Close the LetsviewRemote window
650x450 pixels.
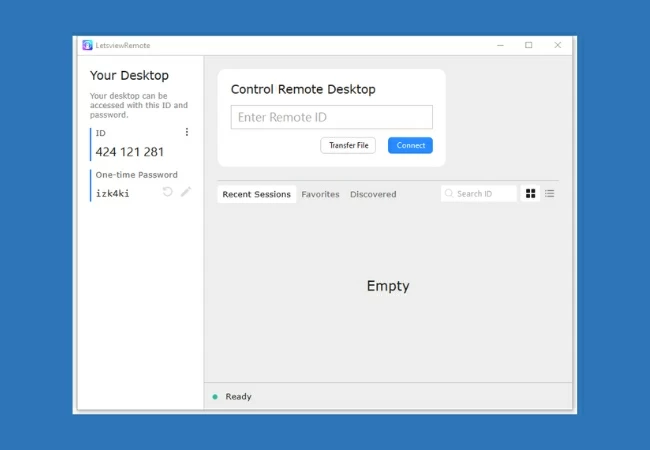click(558, 45)
